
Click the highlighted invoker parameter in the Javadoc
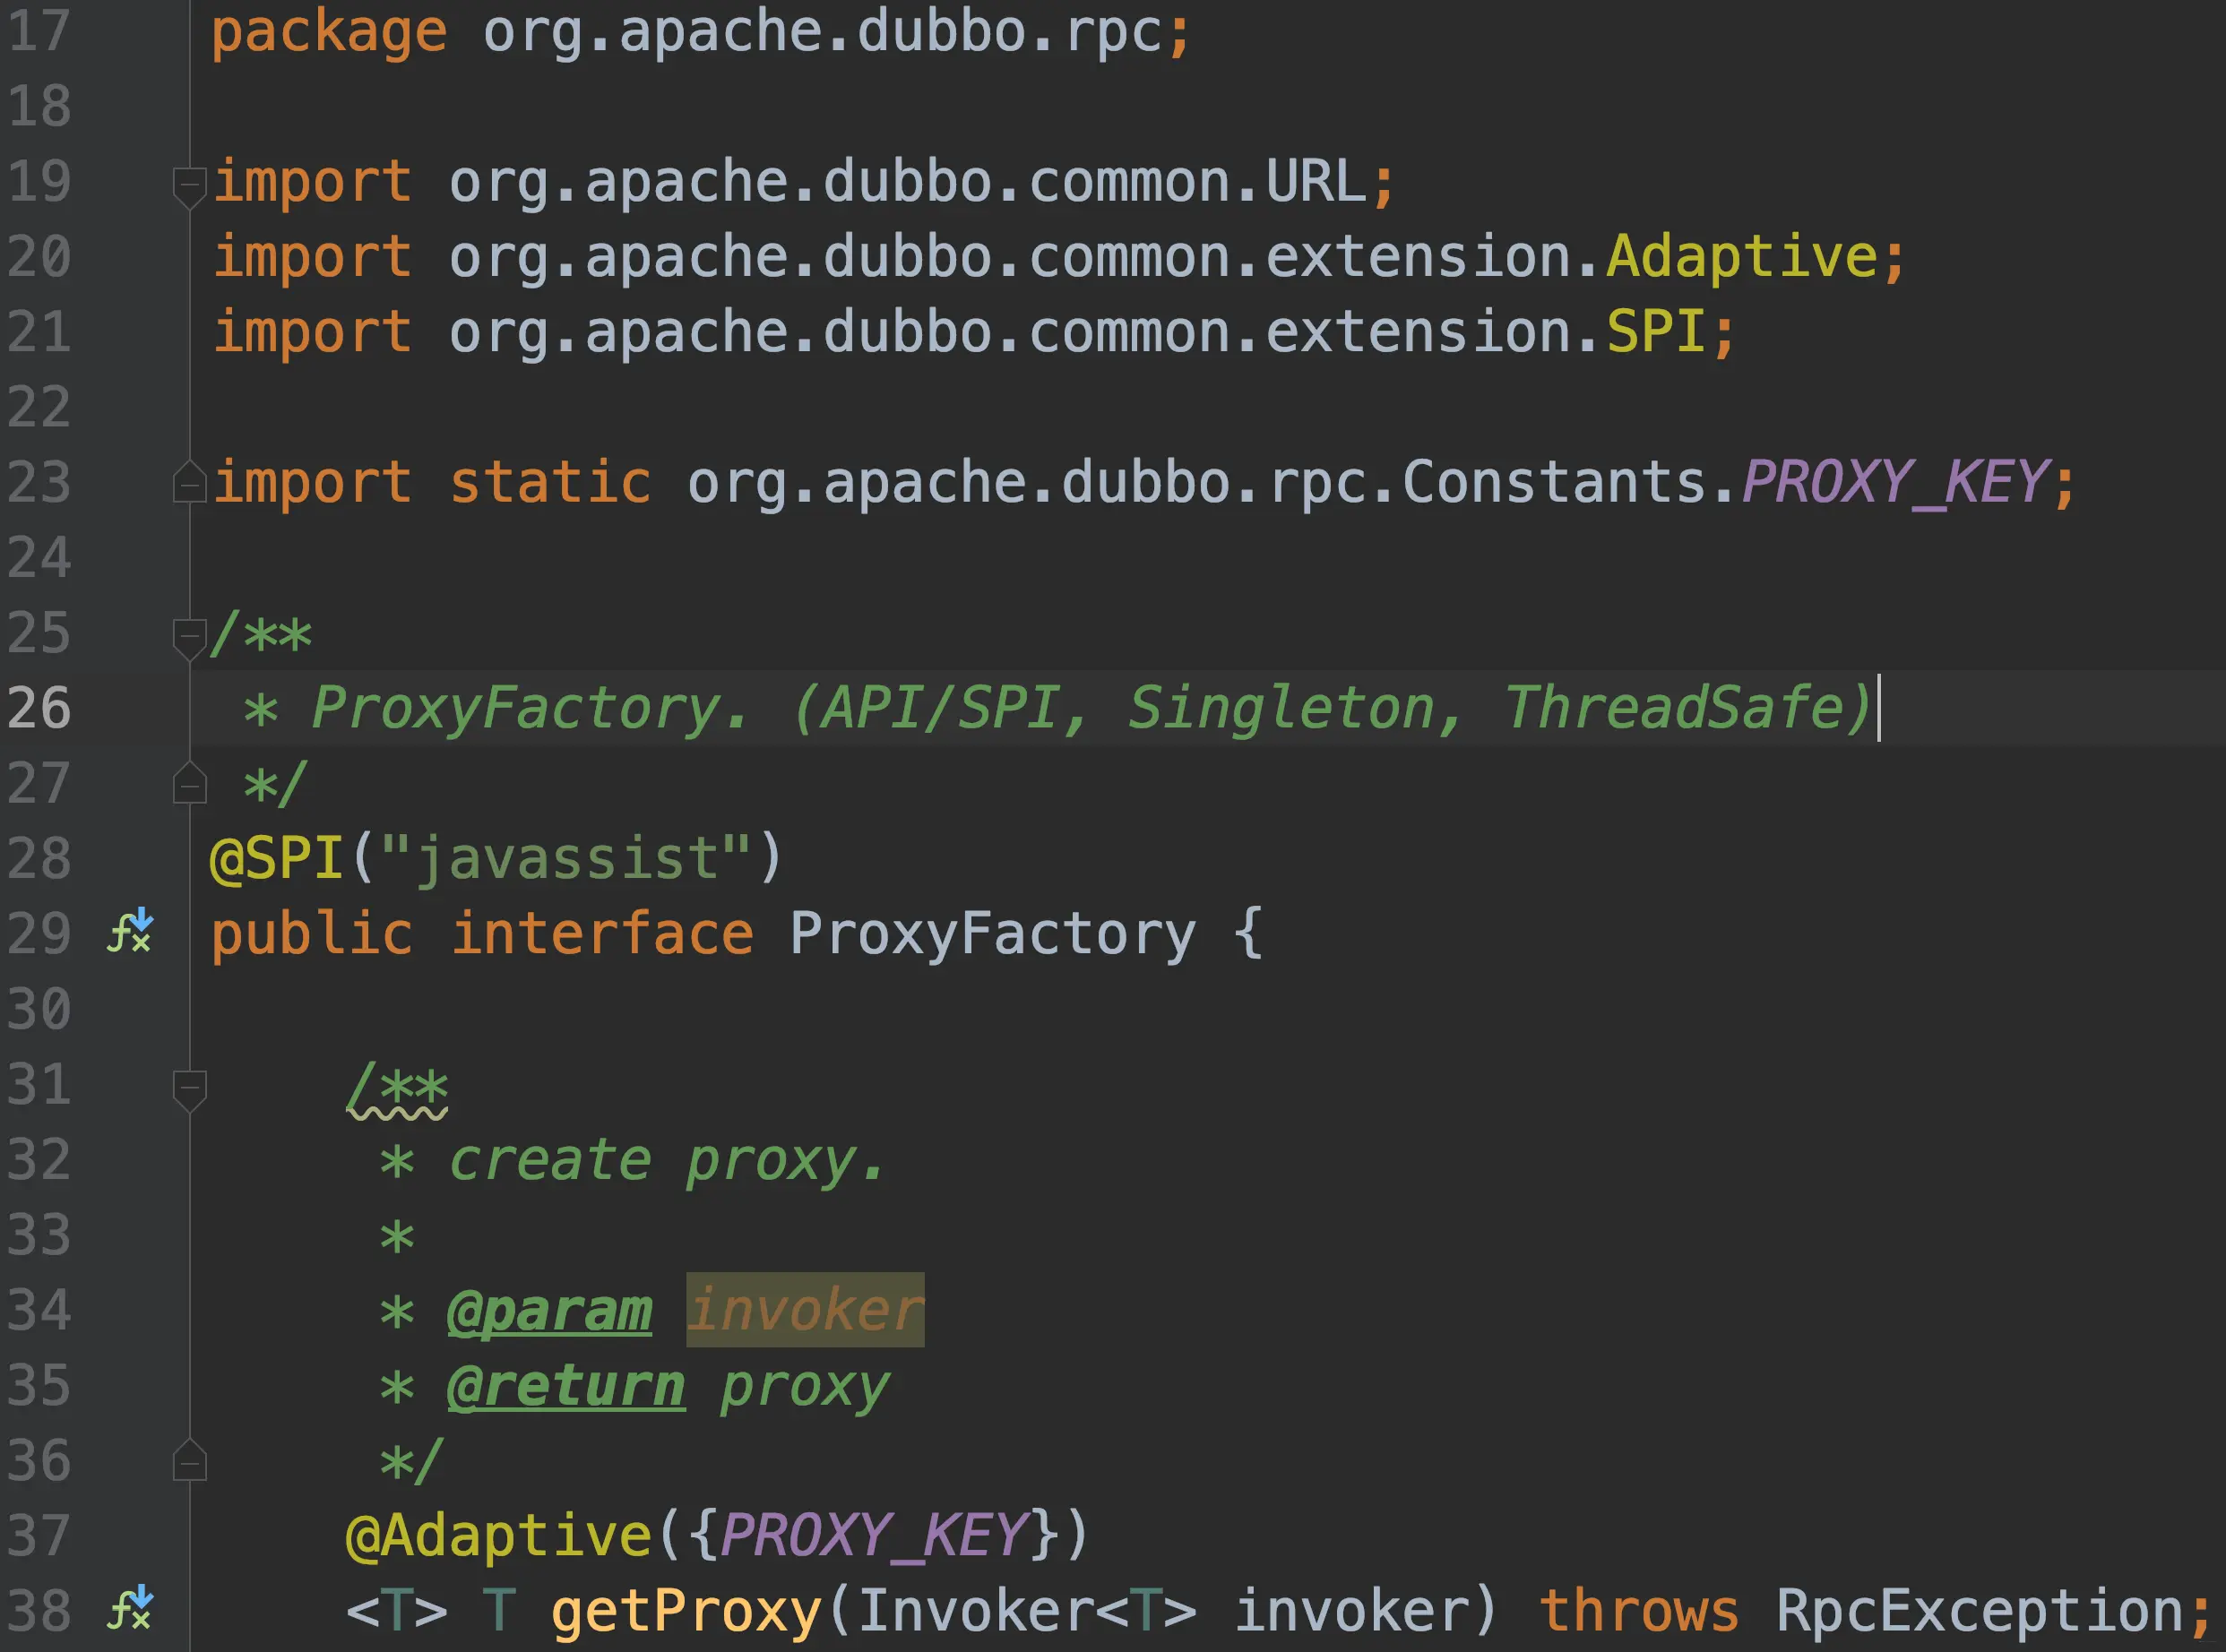coord(804,1310)
